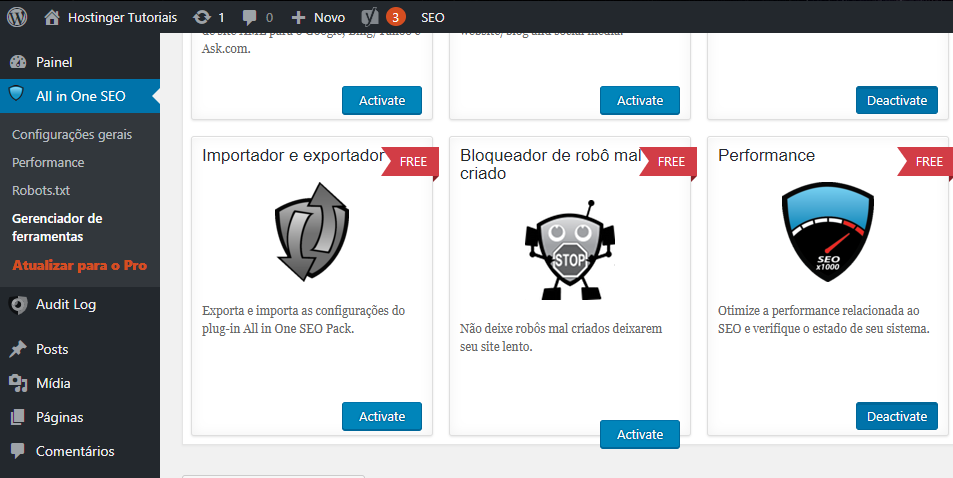Click the Comentários speech bubble icon
953x478 pixels.
point(18,451)
